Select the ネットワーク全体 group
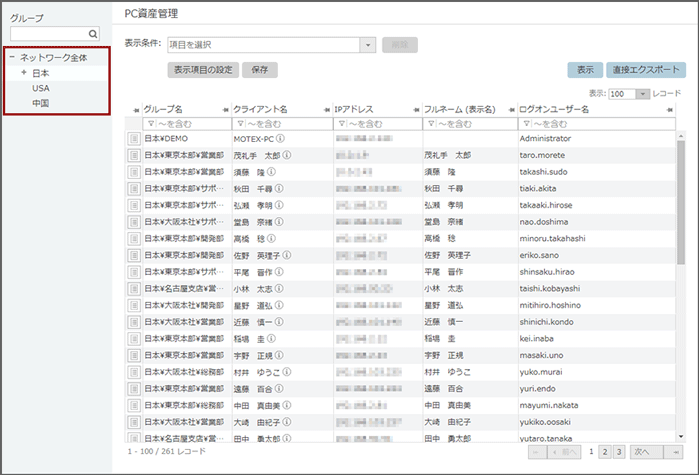 53,57
